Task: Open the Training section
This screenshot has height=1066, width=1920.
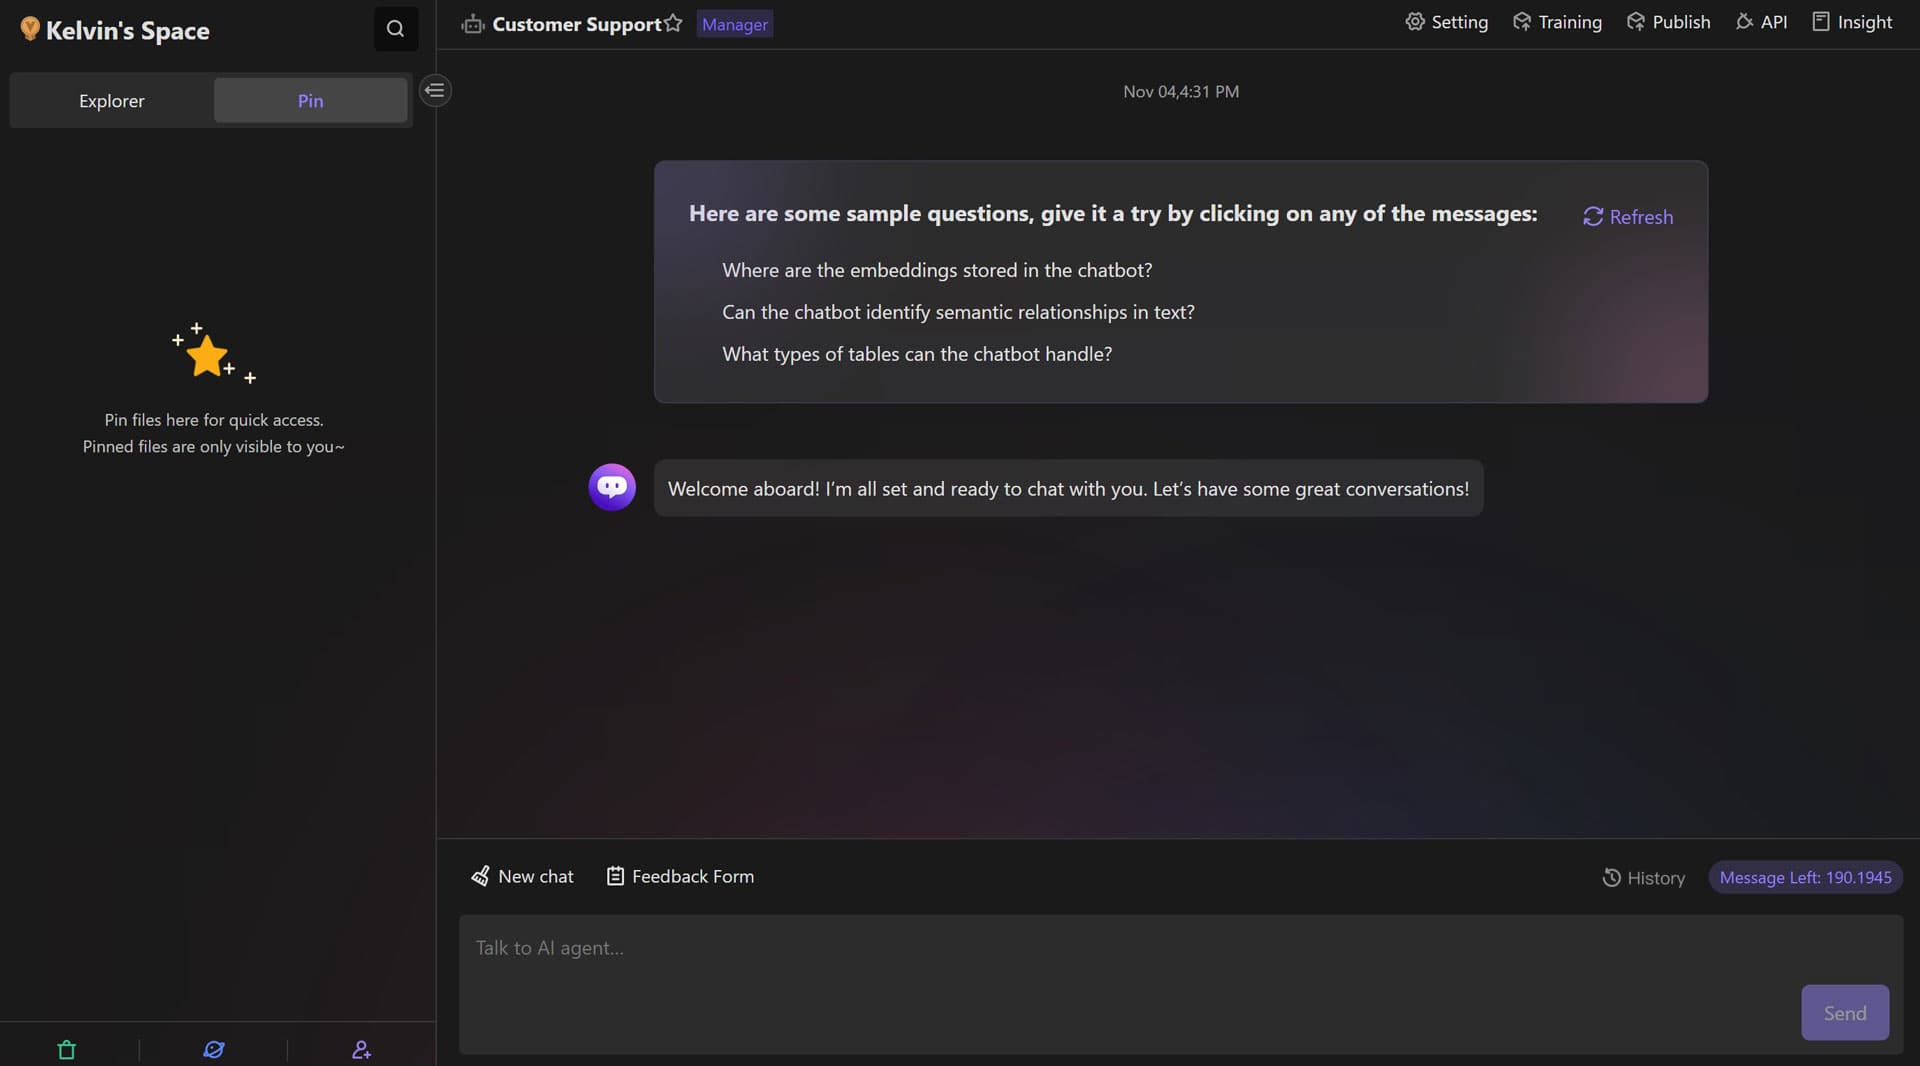Action: tap(1557, 22)
